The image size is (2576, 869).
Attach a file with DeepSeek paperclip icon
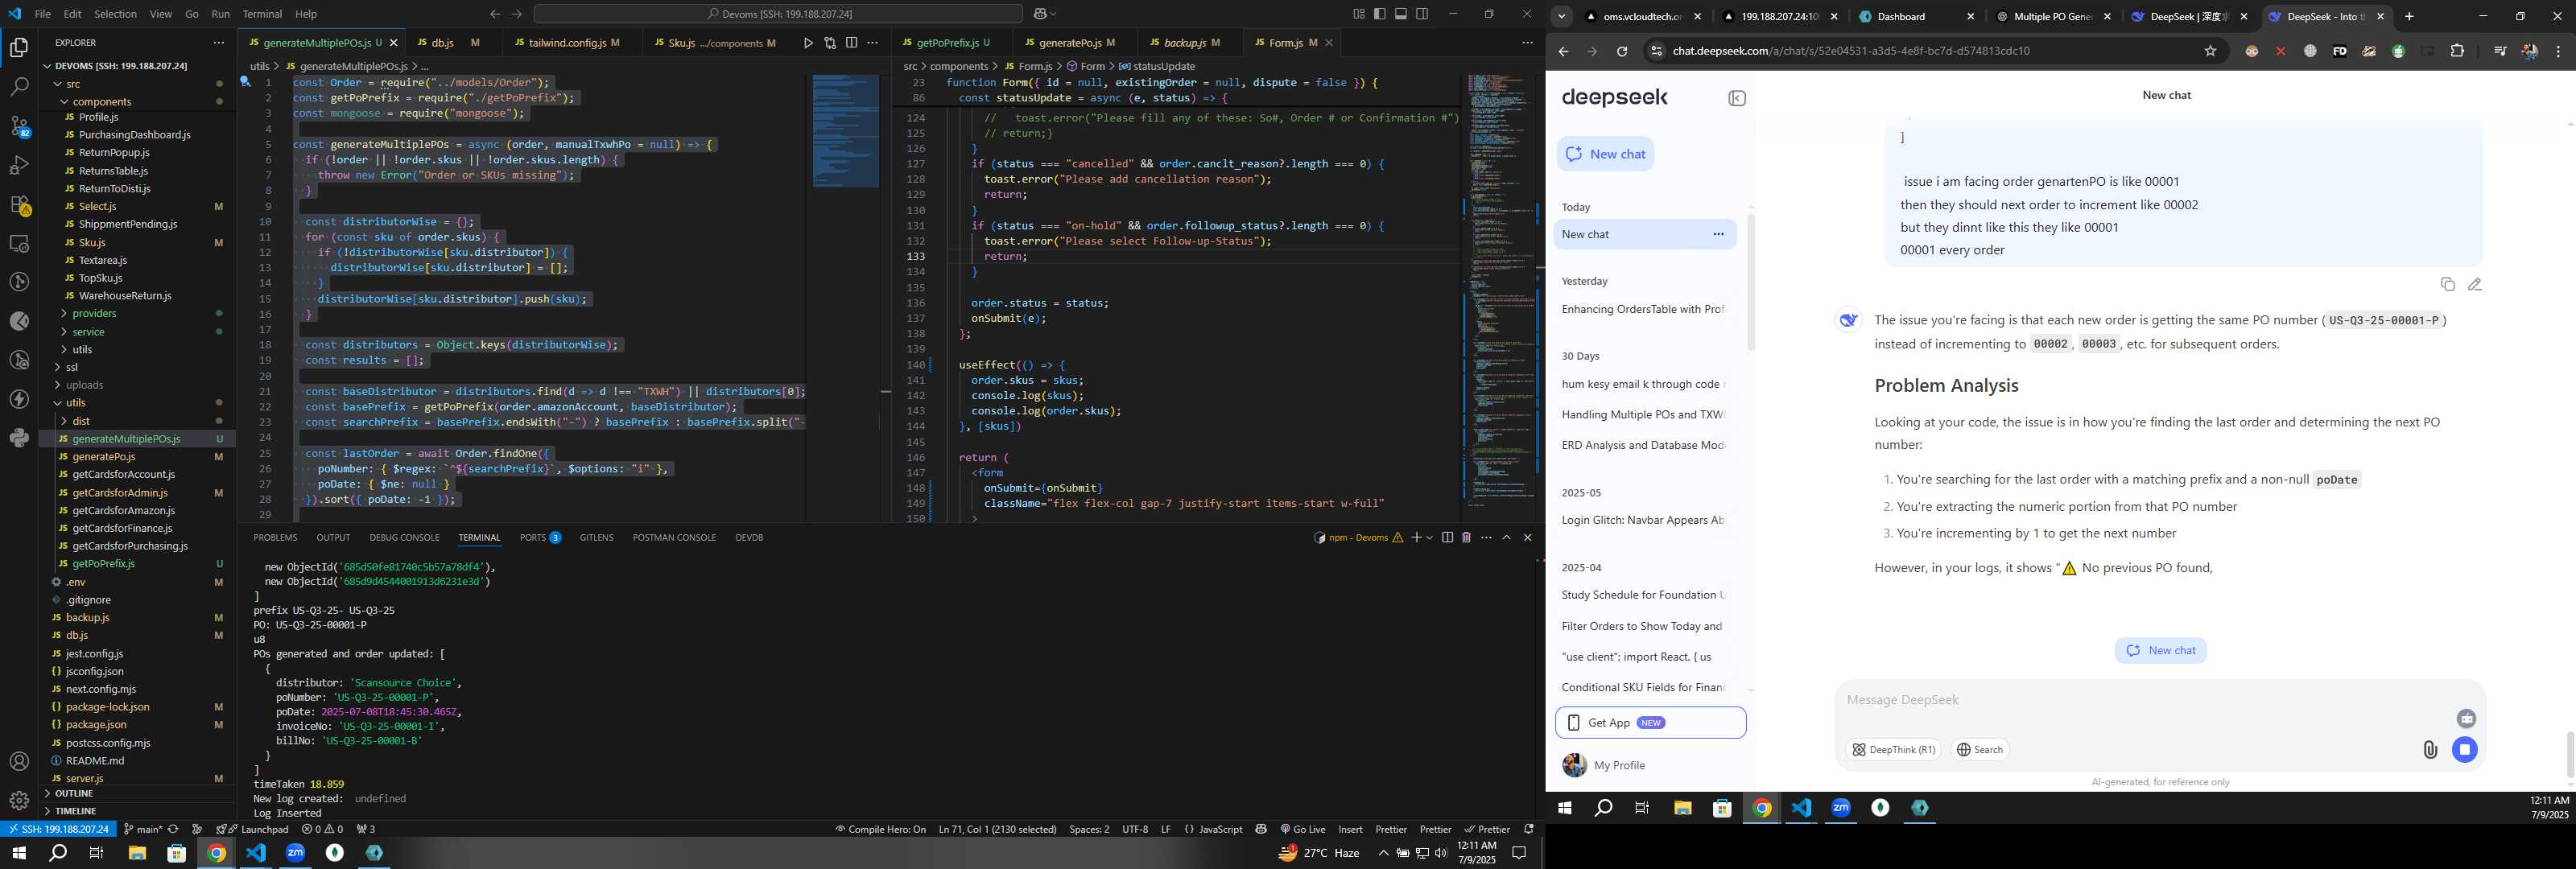2430,750
